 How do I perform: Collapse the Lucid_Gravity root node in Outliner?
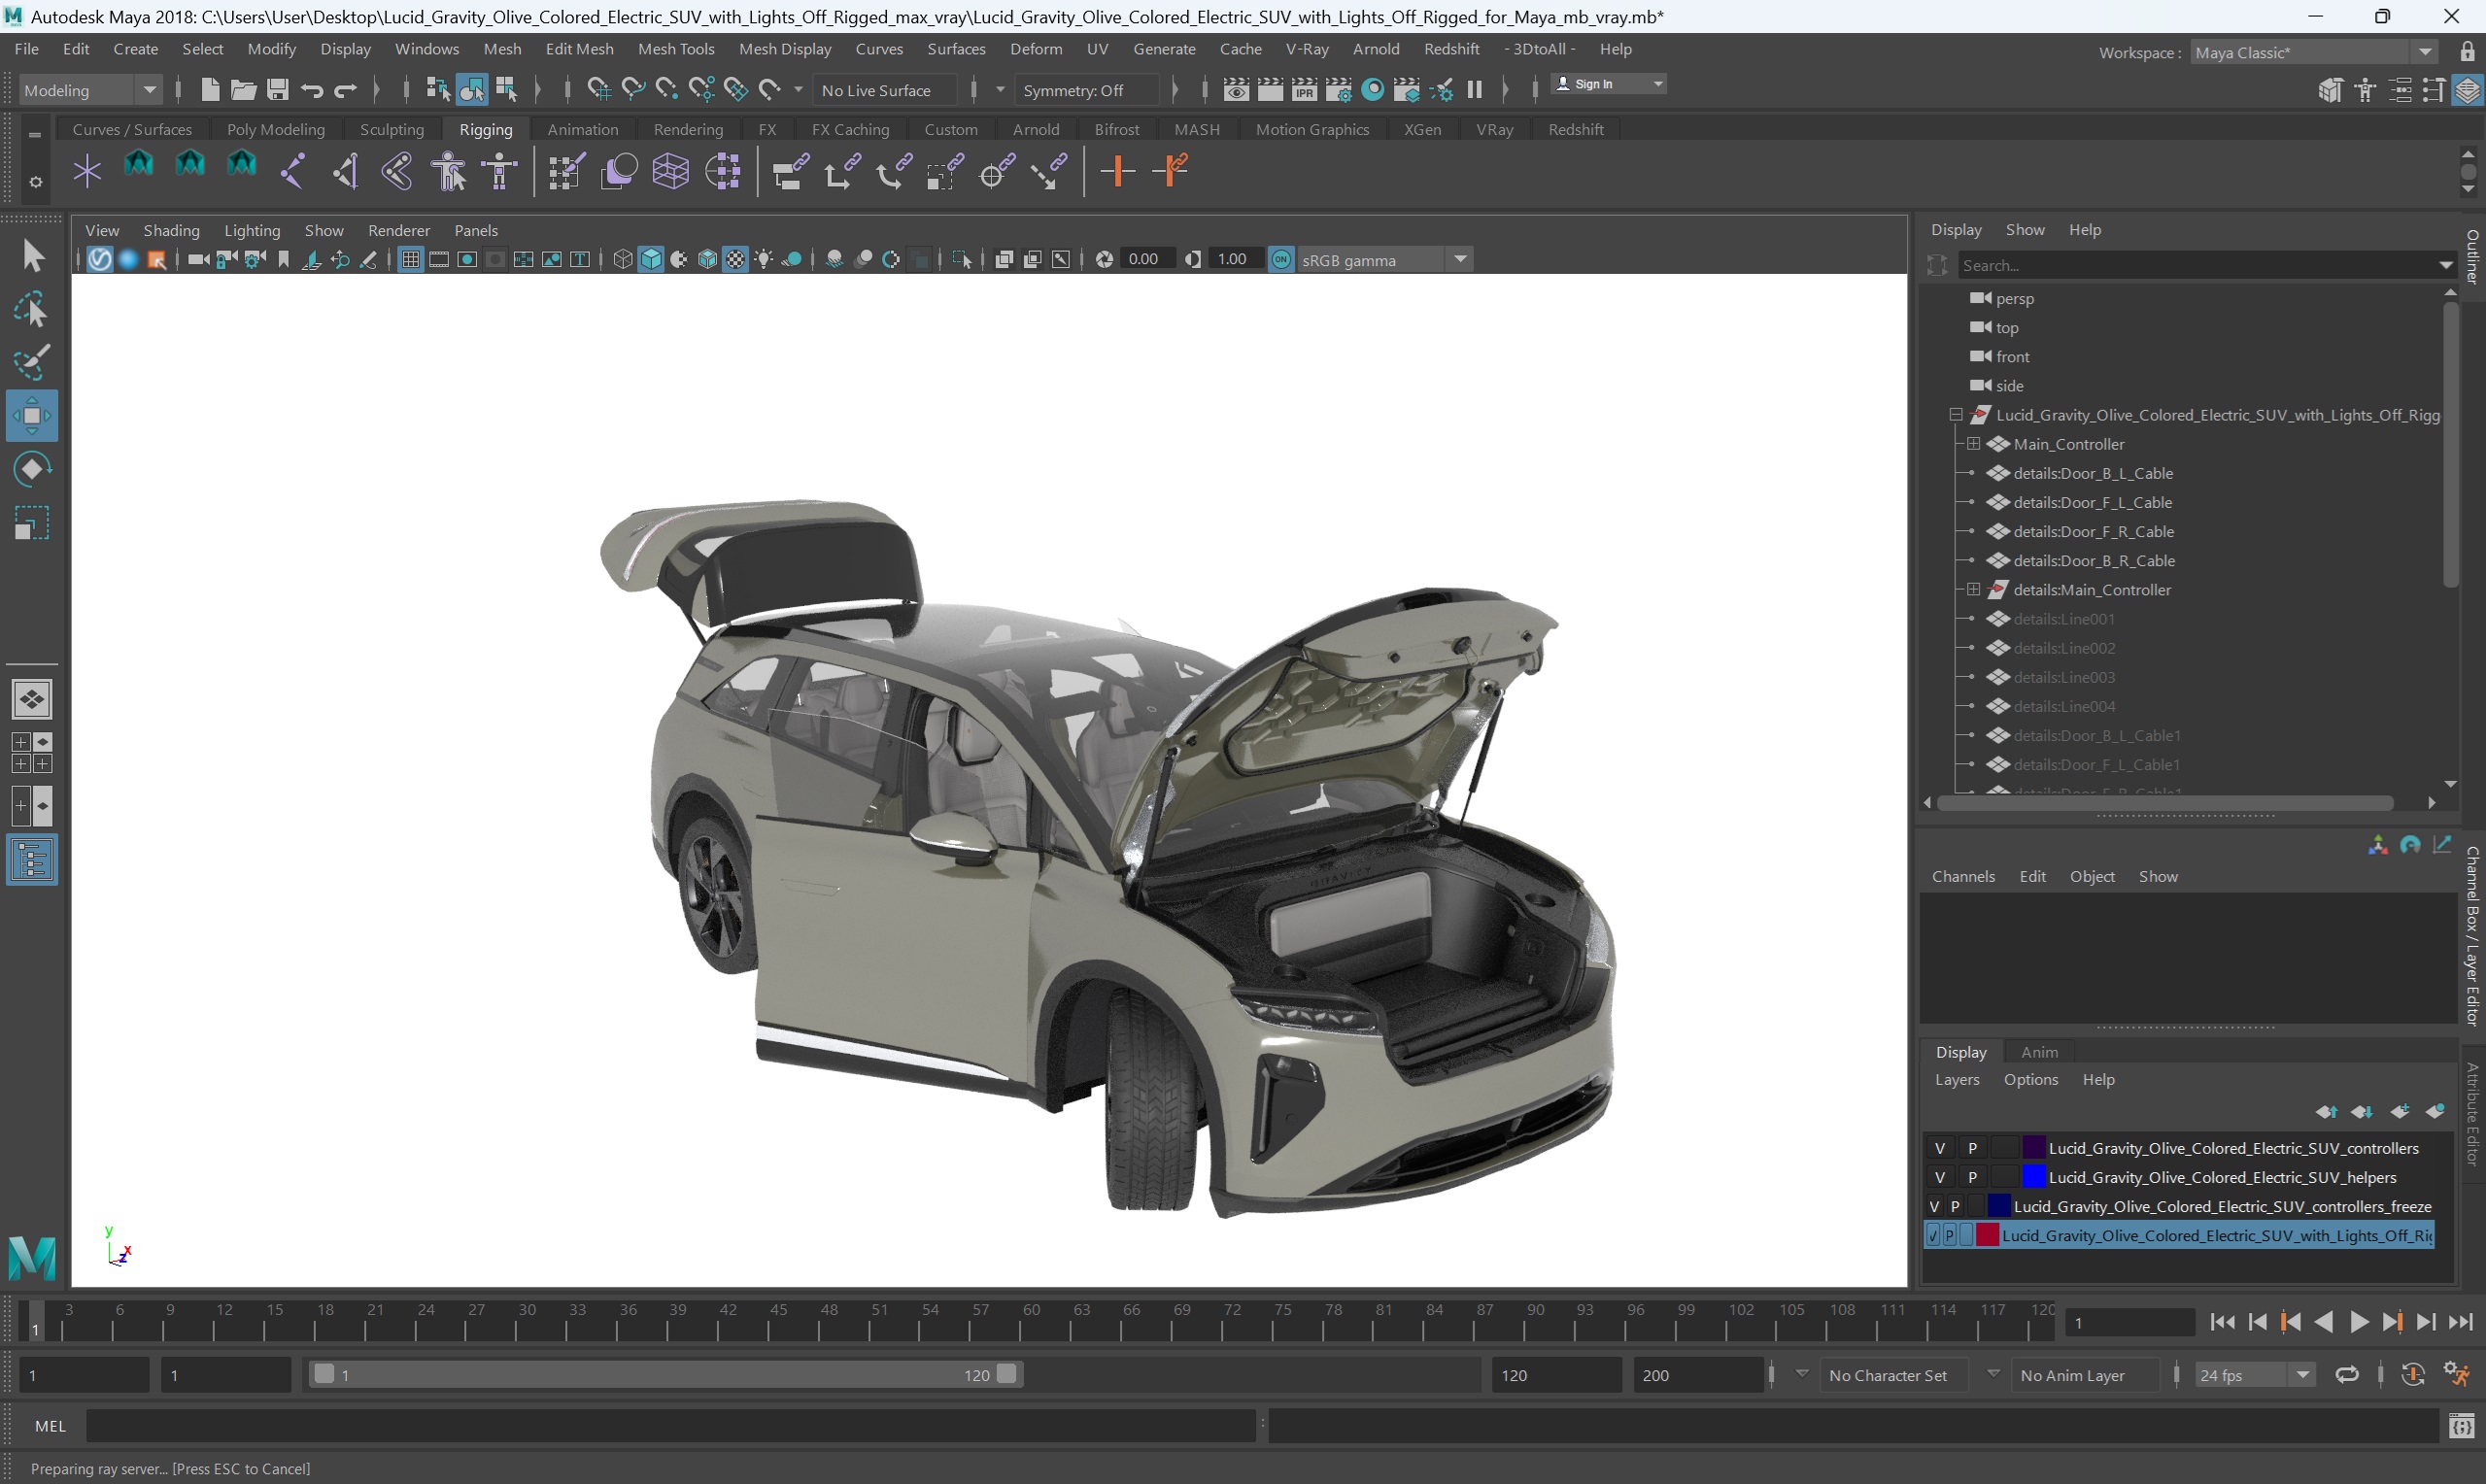pyautogui.click(x=1956, y=415)
